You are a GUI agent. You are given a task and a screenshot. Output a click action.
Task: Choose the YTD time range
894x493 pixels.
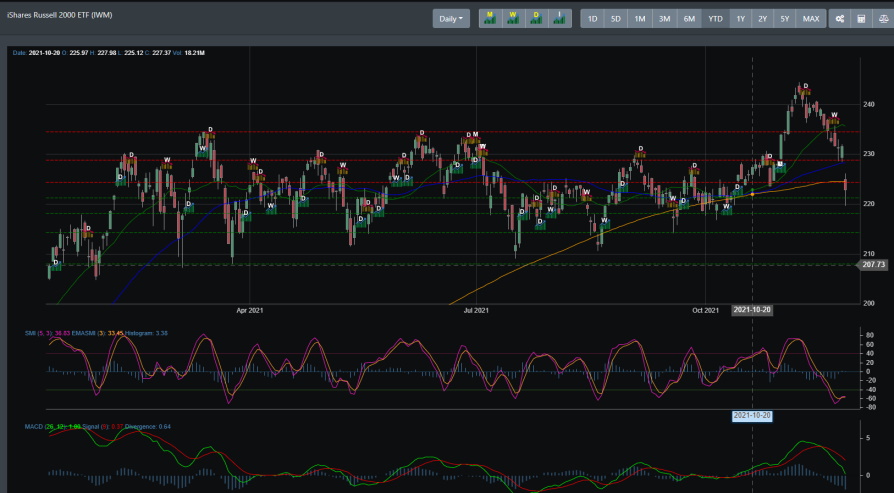point(716,18)
